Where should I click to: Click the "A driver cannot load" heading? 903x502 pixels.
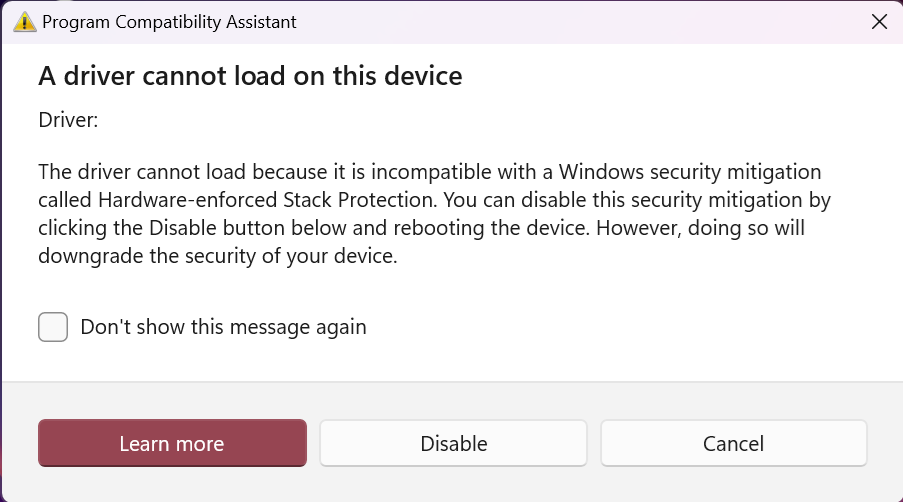[250, 76]
